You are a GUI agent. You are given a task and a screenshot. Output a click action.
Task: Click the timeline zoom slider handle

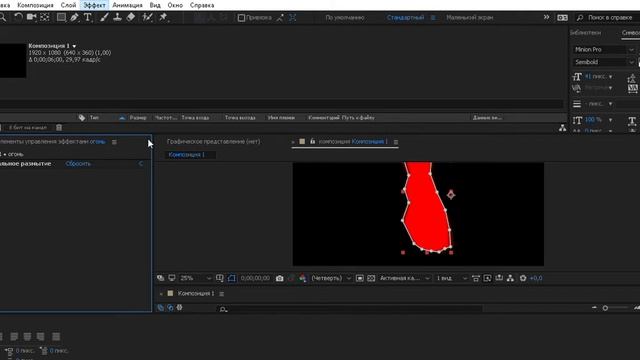tap(605, 308)
